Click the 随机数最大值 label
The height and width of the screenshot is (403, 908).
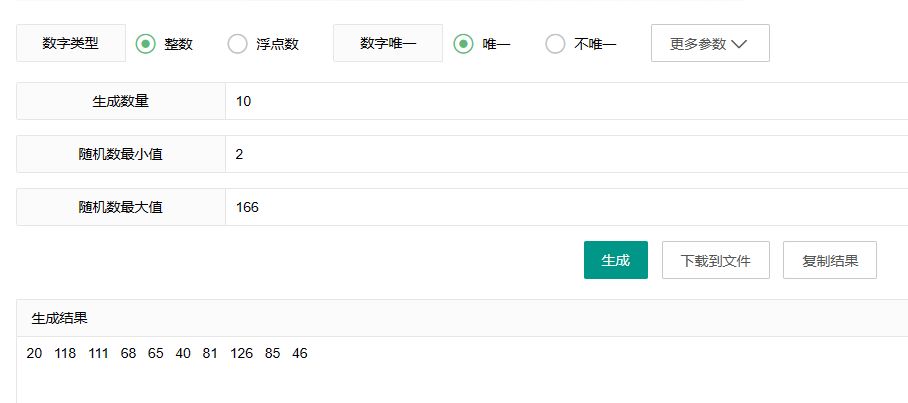tap(121, 207)
